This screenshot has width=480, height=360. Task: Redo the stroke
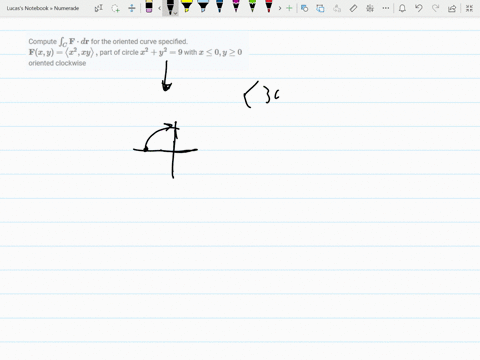[x=435, y=8]
